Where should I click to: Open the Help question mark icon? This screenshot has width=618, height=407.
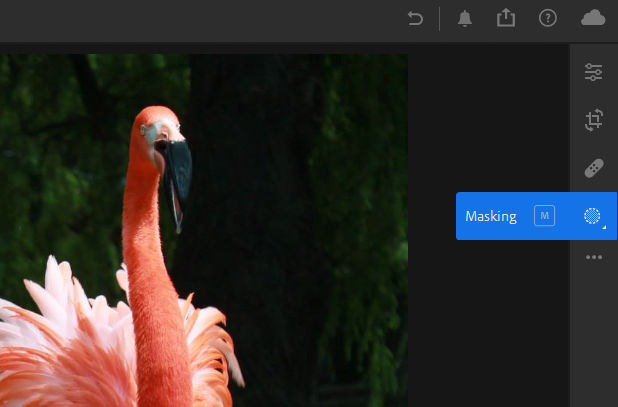click(x=548, y=18)
